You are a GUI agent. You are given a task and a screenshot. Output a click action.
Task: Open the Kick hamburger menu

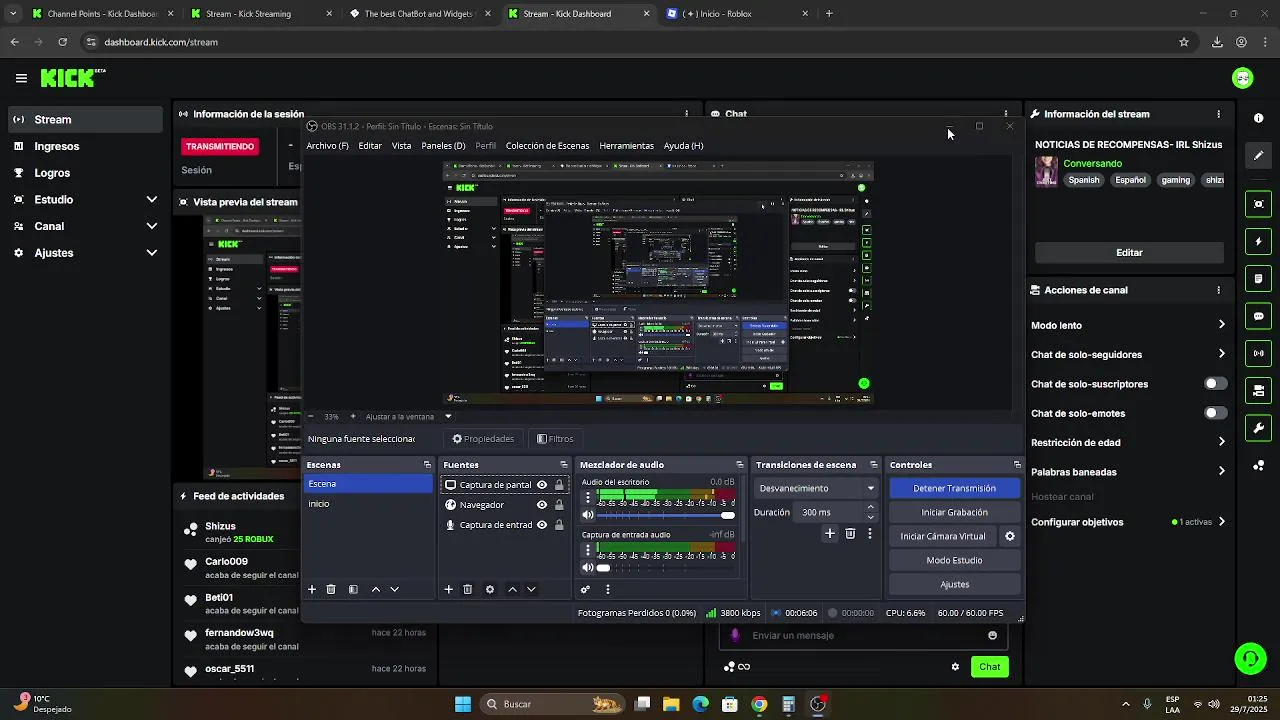point(21,78)
